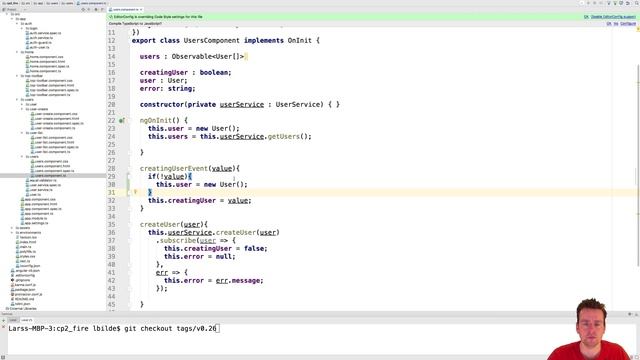The height and width of the screenshot is (360, 640).
Task: Click the Project panel hide icon
Action: [102, 9]
